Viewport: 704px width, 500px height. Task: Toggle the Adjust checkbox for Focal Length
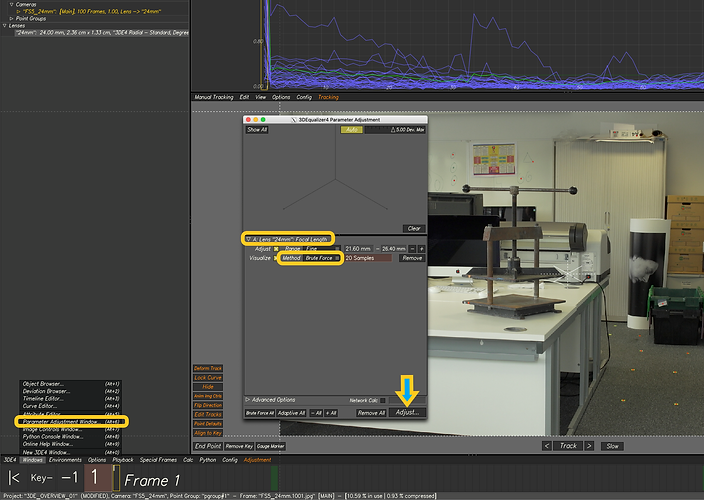click(276, 249)
